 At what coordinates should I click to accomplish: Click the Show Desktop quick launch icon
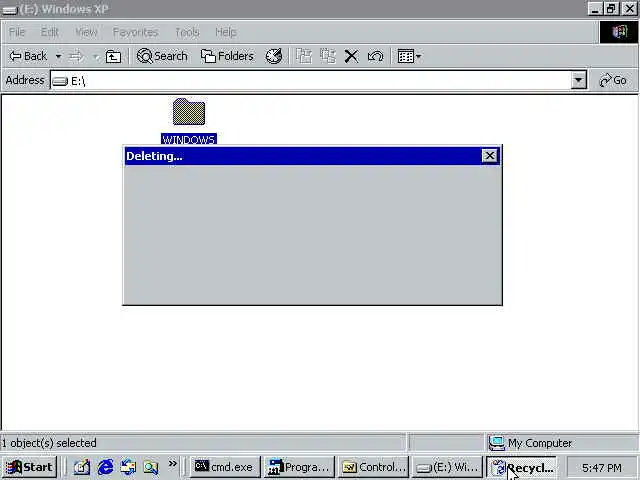tap(82, 467)
